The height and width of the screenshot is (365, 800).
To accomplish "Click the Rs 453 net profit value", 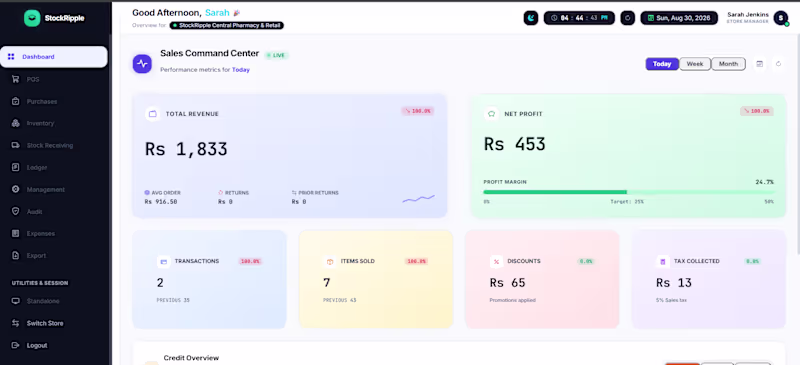I will click(x=514, y=144).
